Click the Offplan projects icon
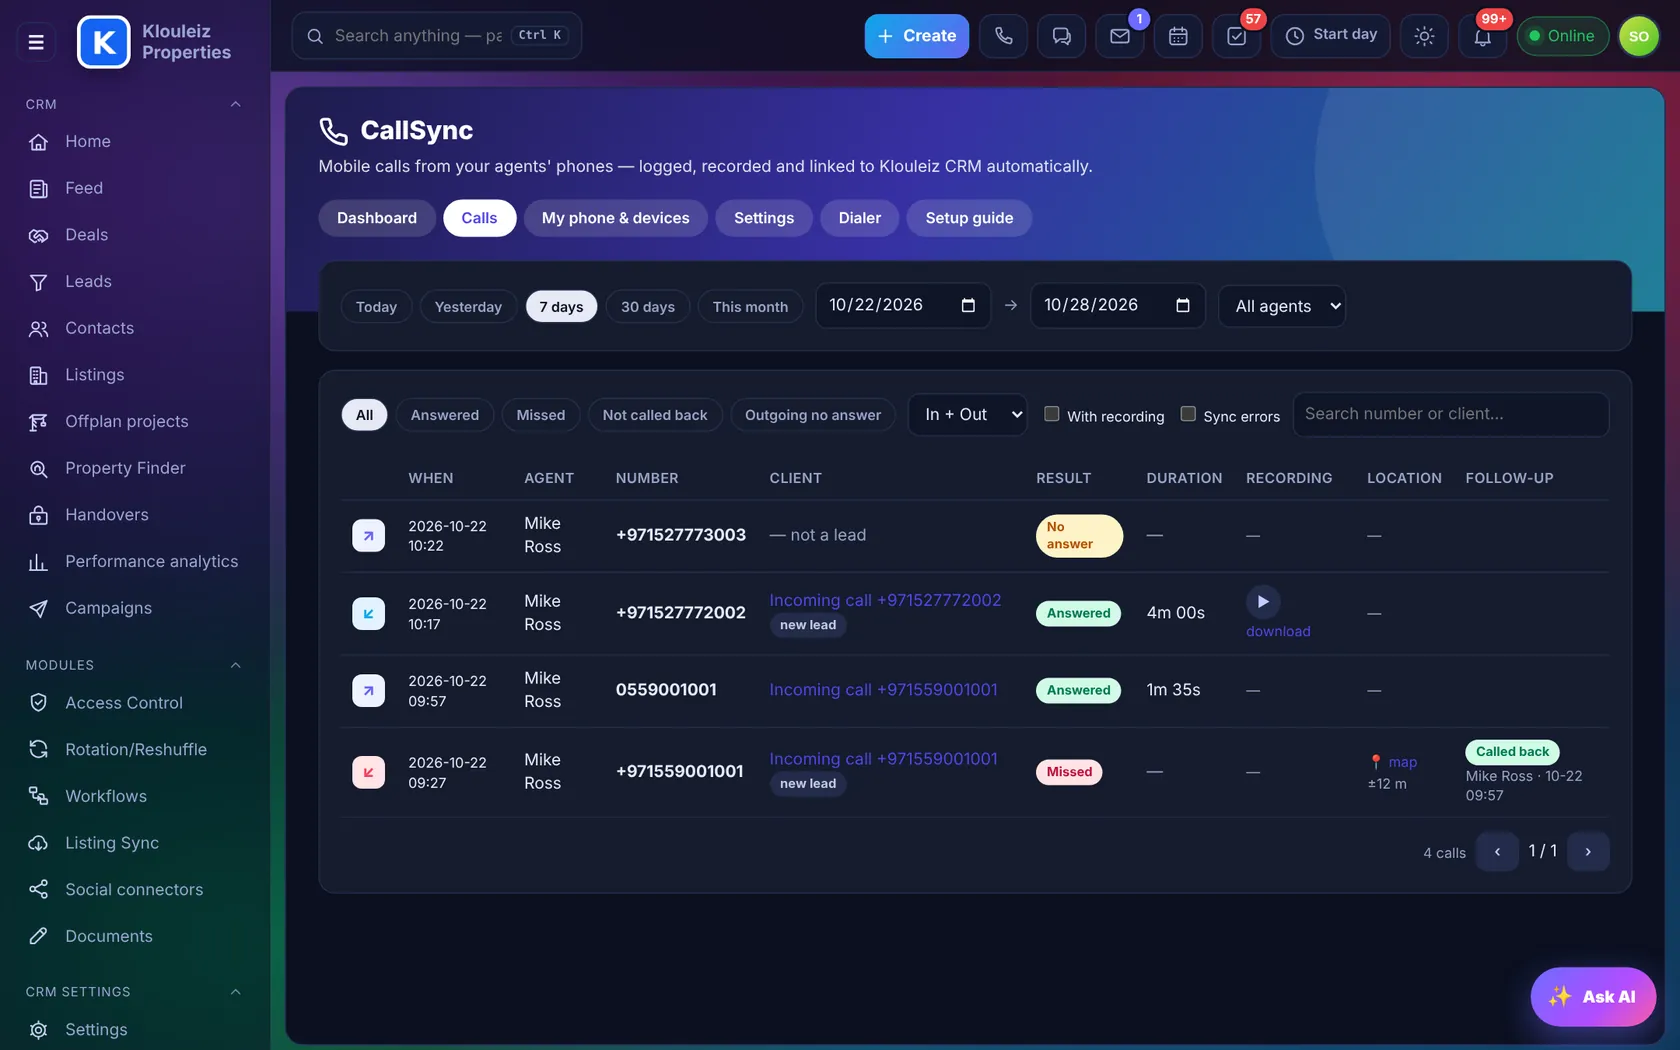 coord(38,422)
